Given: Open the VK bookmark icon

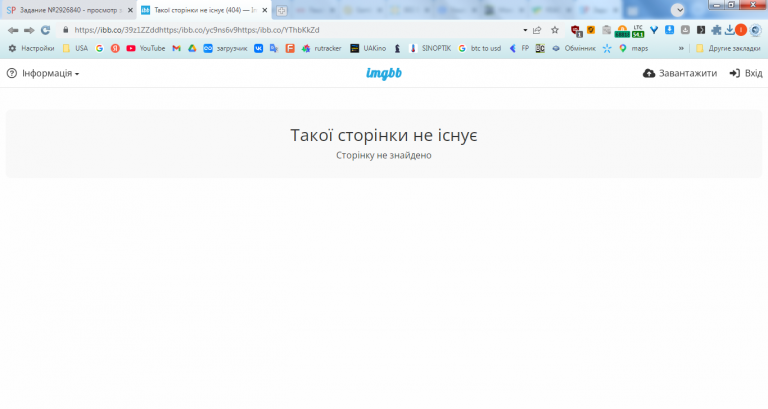Looking at the screenshot, I should [258, 48].
